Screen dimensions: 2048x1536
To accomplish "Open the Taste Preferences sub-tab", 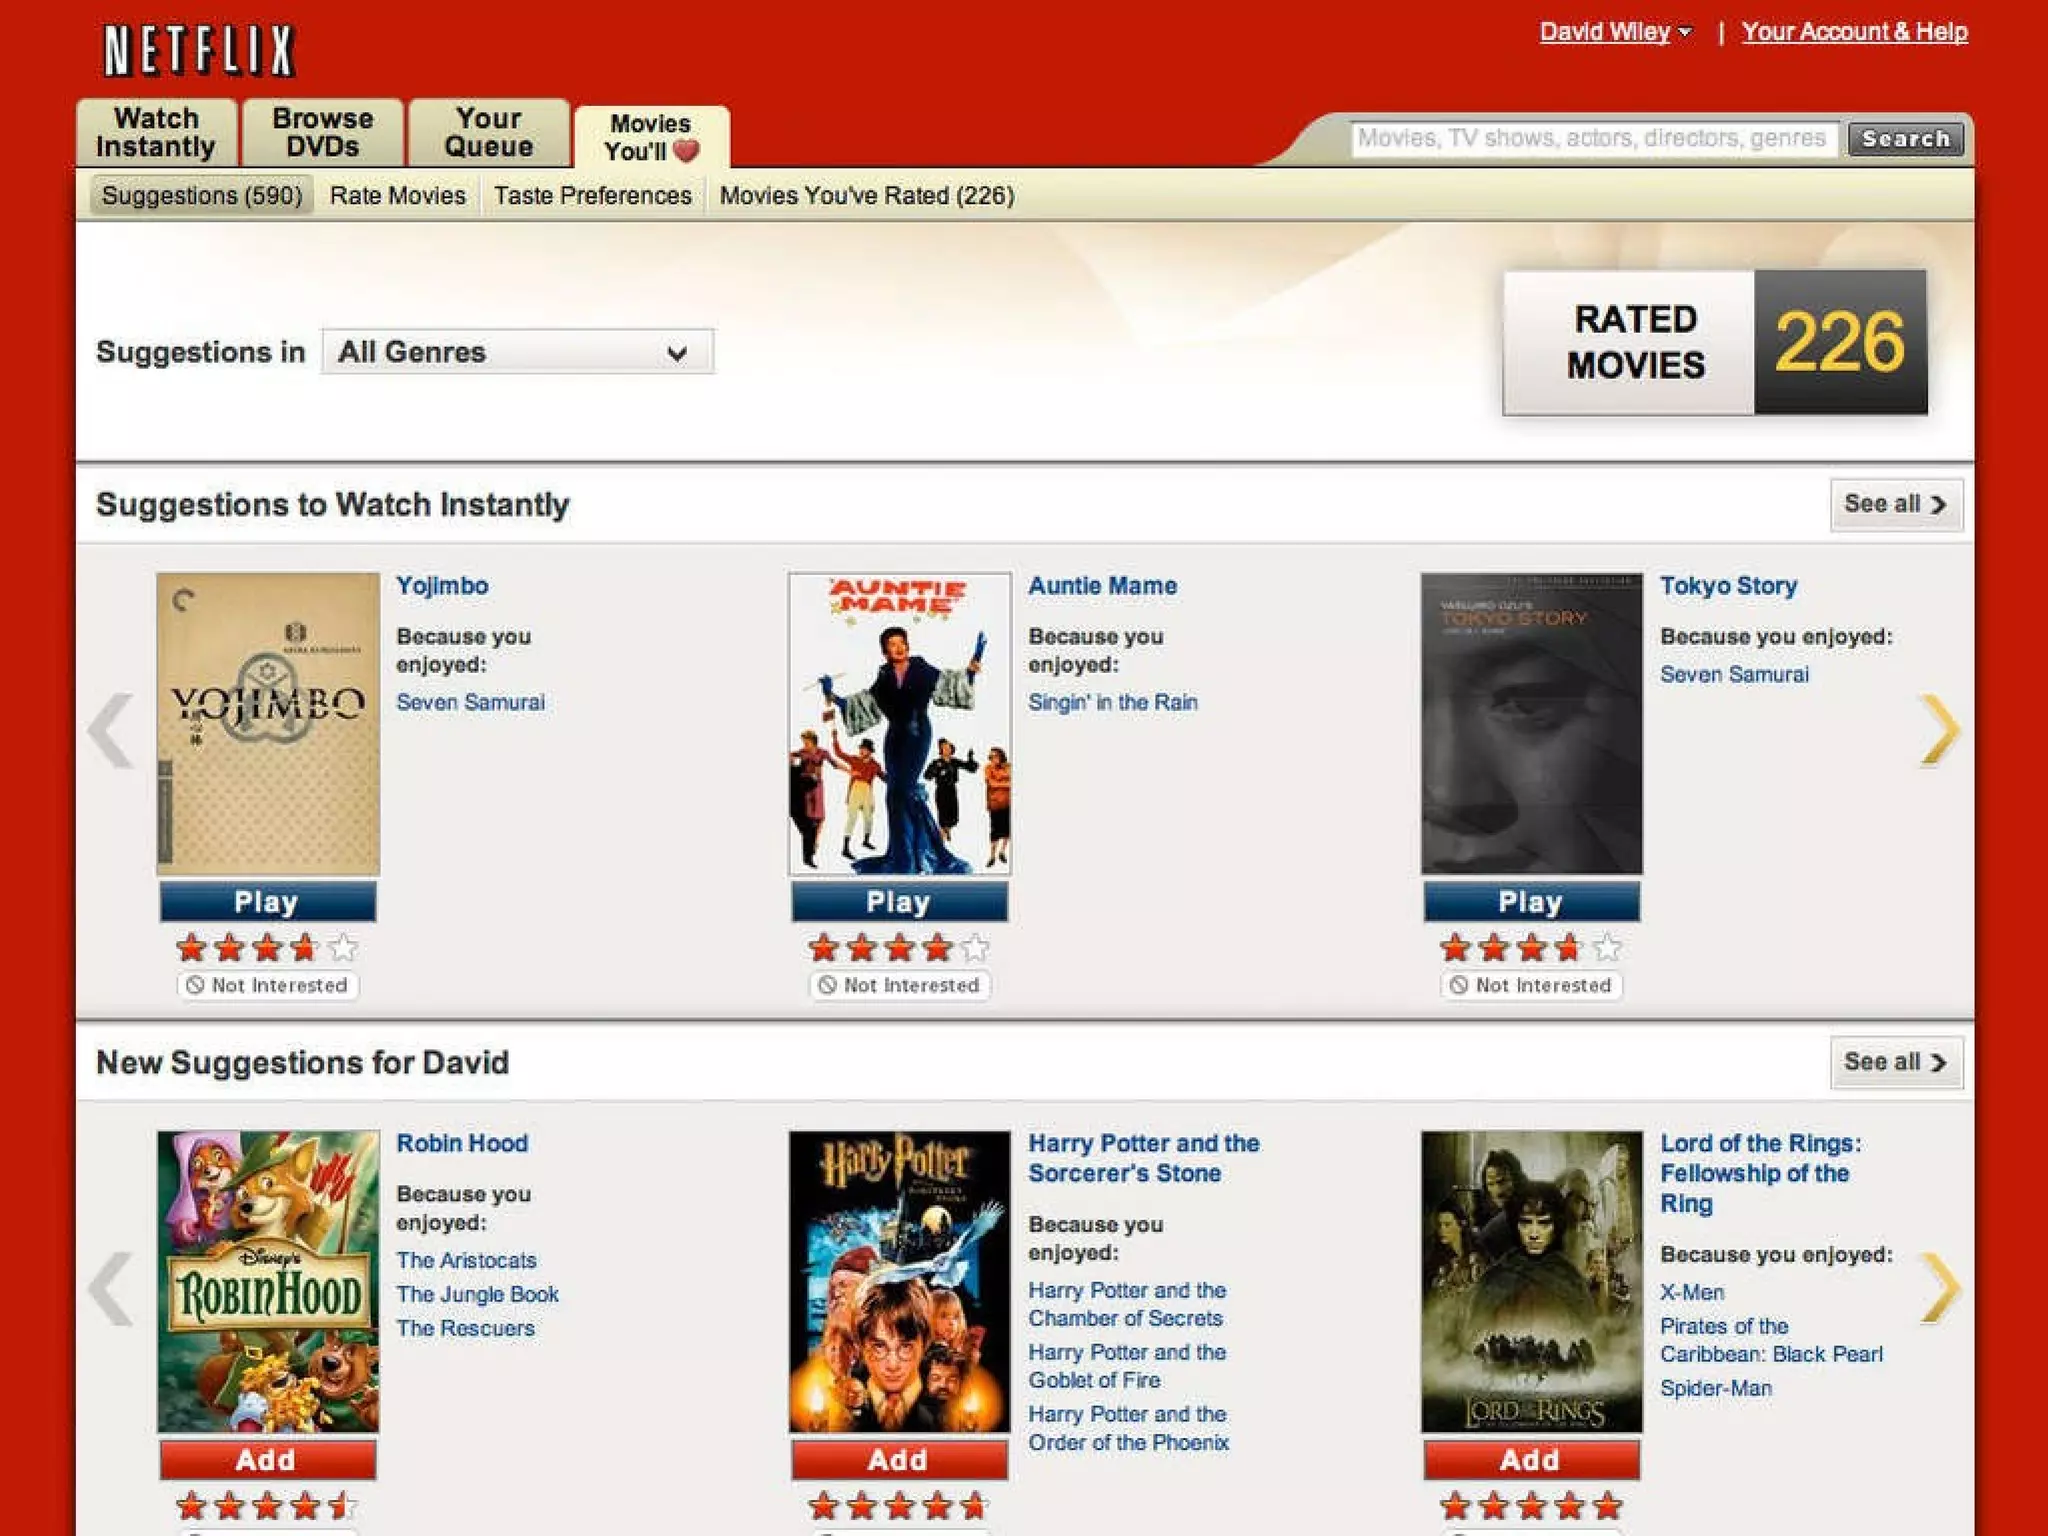I will 592,196.
